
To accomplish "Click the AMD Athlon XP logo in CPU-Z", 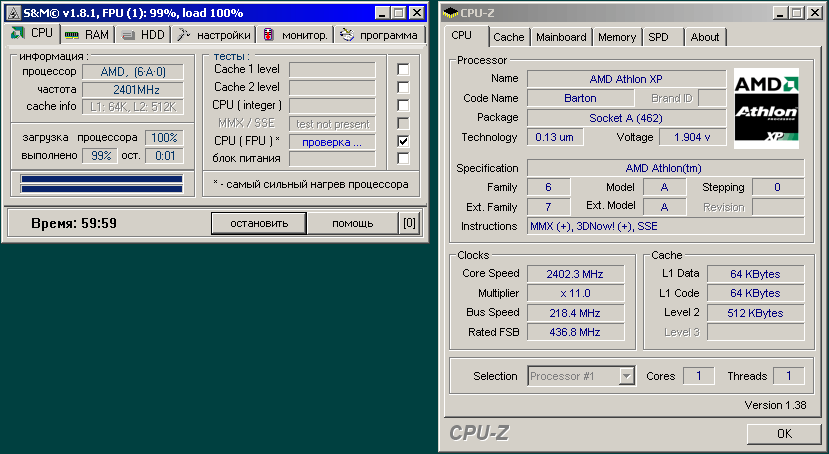I will (766, 108).
